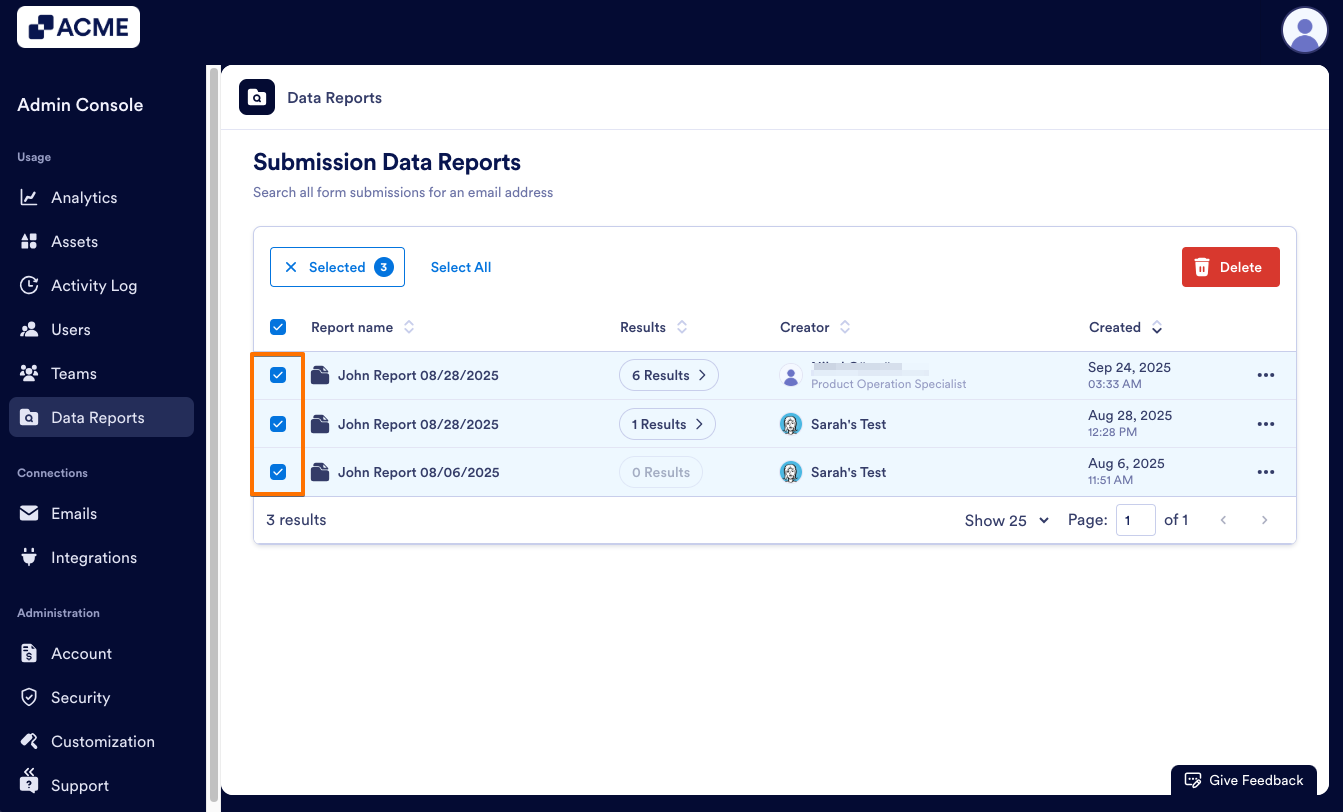Click the X icon in Selected button
This screenshot has height=812, width=1343.
point(291,267)
